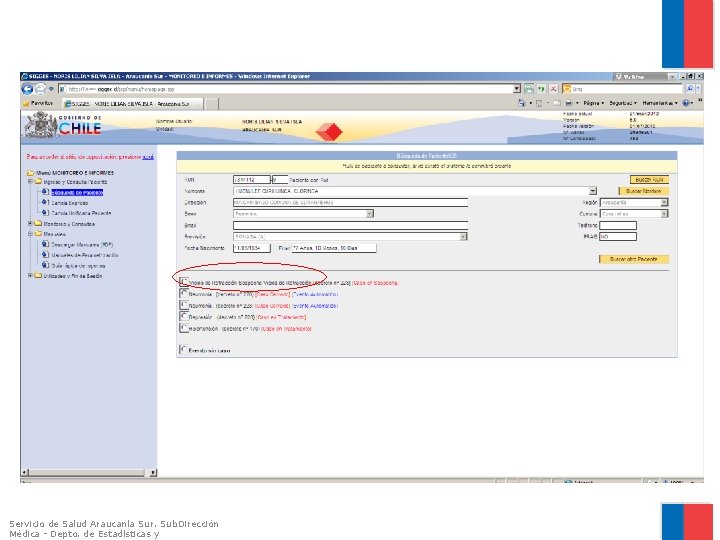720x540 pixels.
Task: Go back with the browser Back arrow
Action: tap(28, 89)
